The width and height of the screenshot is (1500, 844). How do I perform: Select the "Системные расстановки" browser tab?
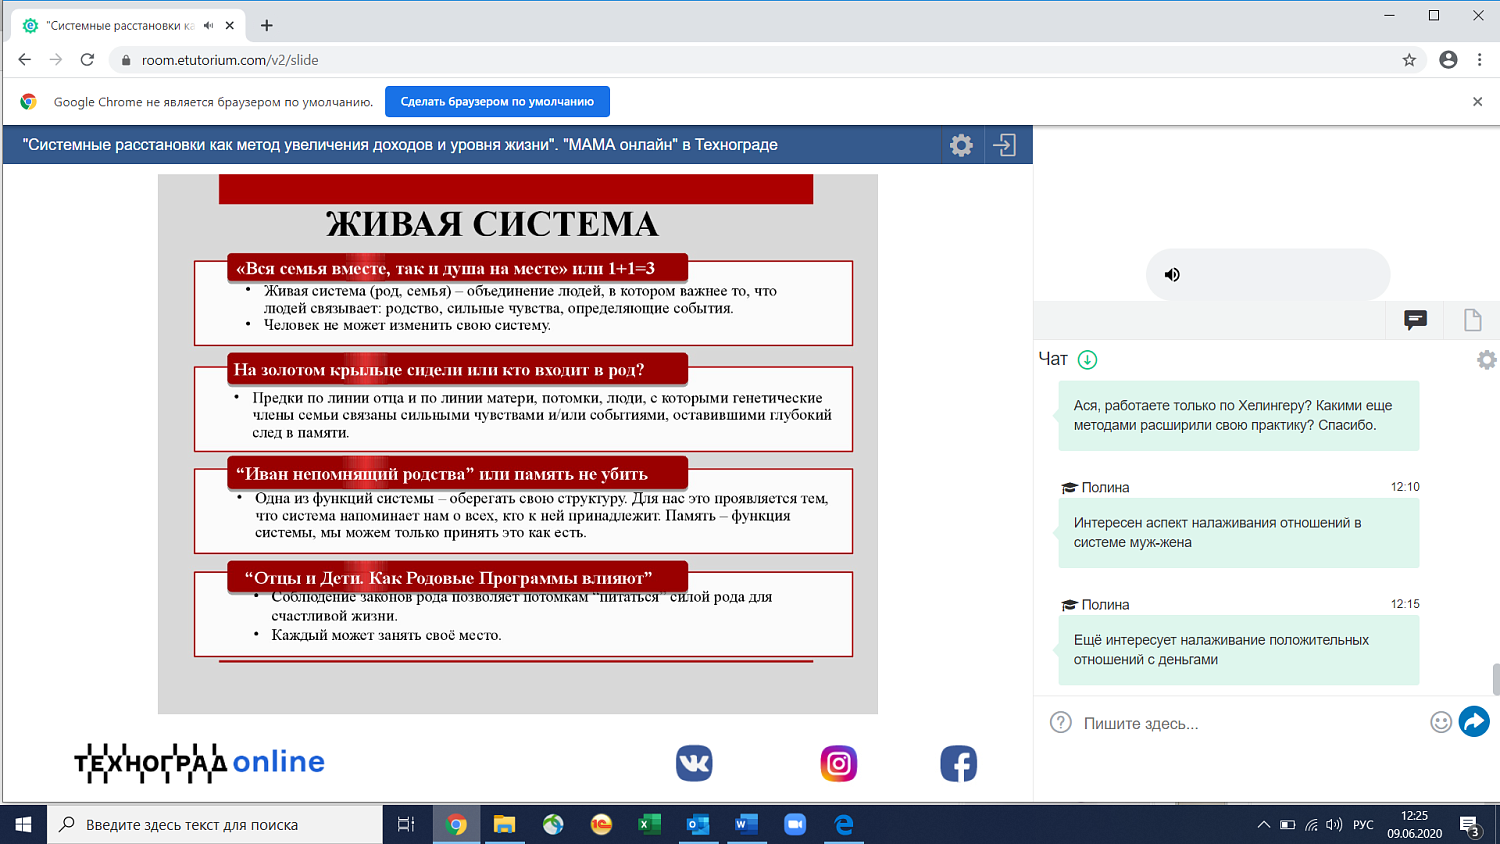click(x=127, y=26)
